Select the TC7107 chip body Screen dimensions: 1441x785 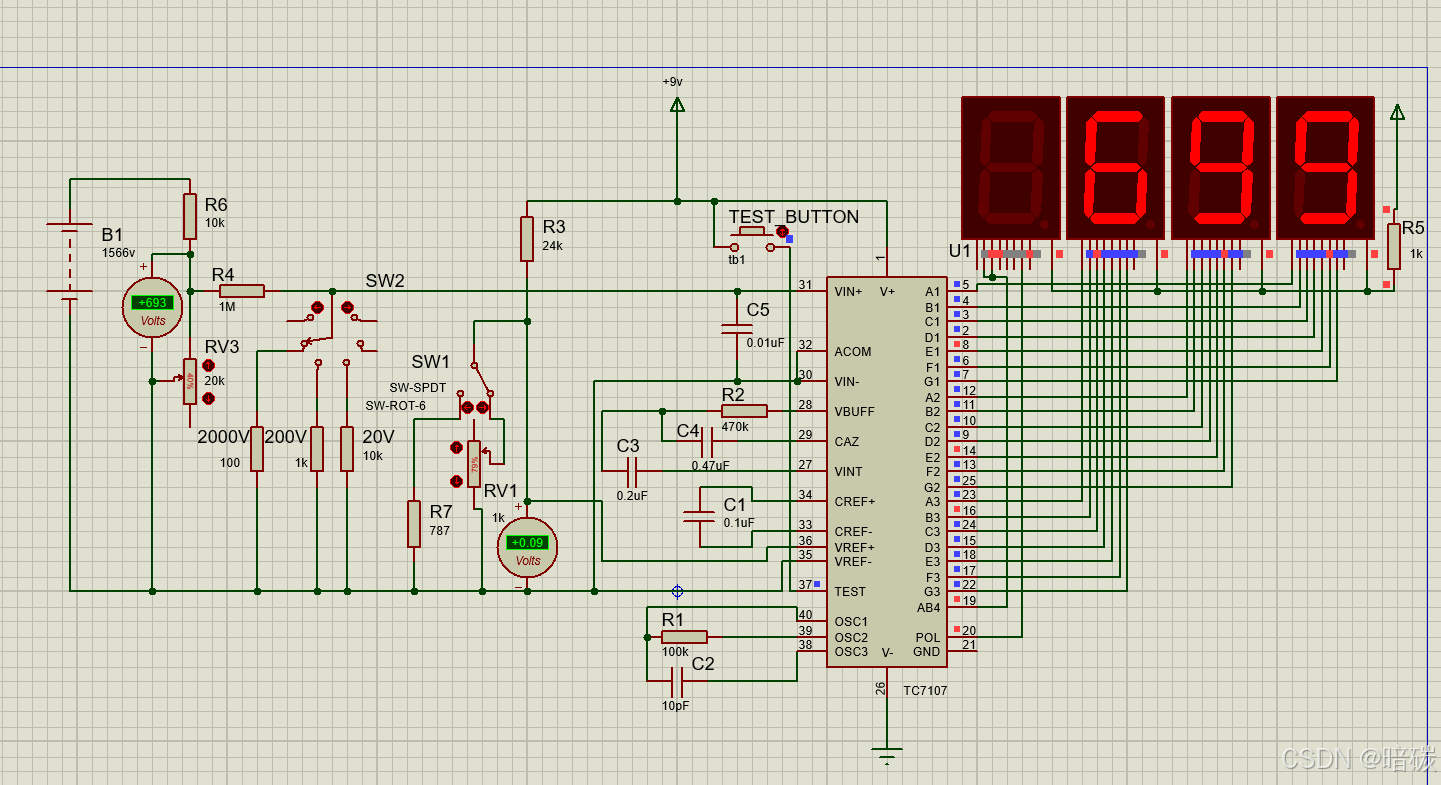coord(887,472)
